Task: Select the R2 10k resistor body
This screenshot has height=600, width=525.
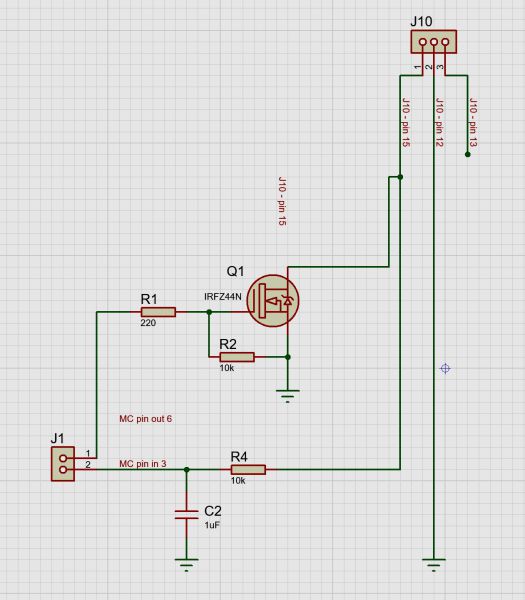Action: coord(237,357)
